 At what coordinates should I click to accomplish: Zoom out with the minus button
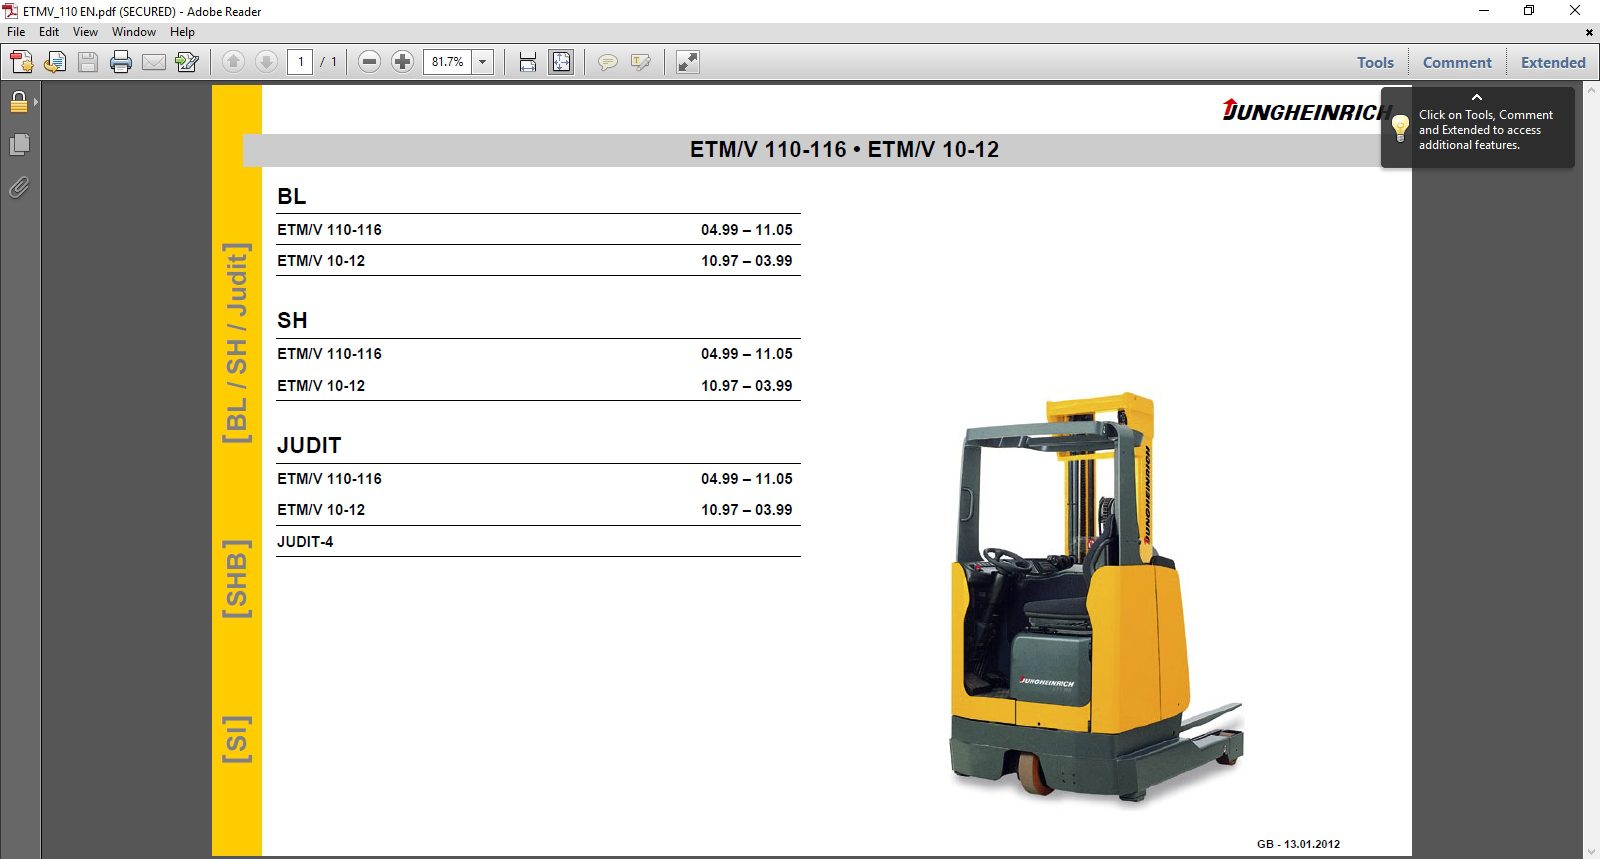(x=369, y=62)
